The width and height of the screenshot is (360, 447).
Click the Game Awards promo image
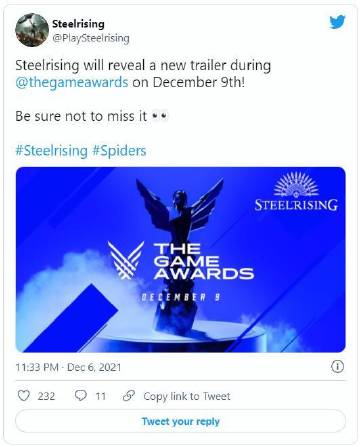(181, 260)
